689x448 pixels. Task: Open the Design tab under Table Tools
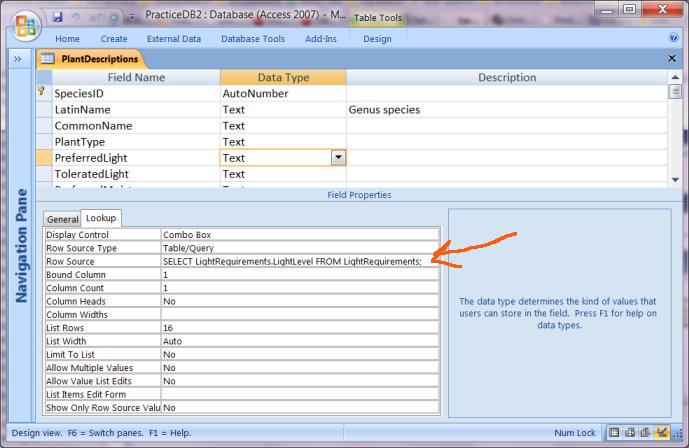(377, 39)
